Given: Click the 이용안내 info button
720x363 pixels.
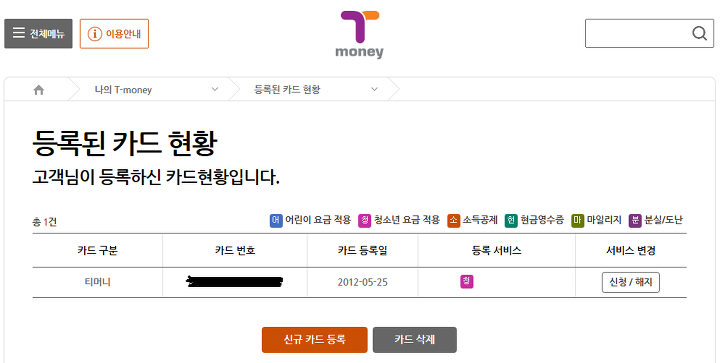Looking at the screenshot, I should tap(114, 34).
